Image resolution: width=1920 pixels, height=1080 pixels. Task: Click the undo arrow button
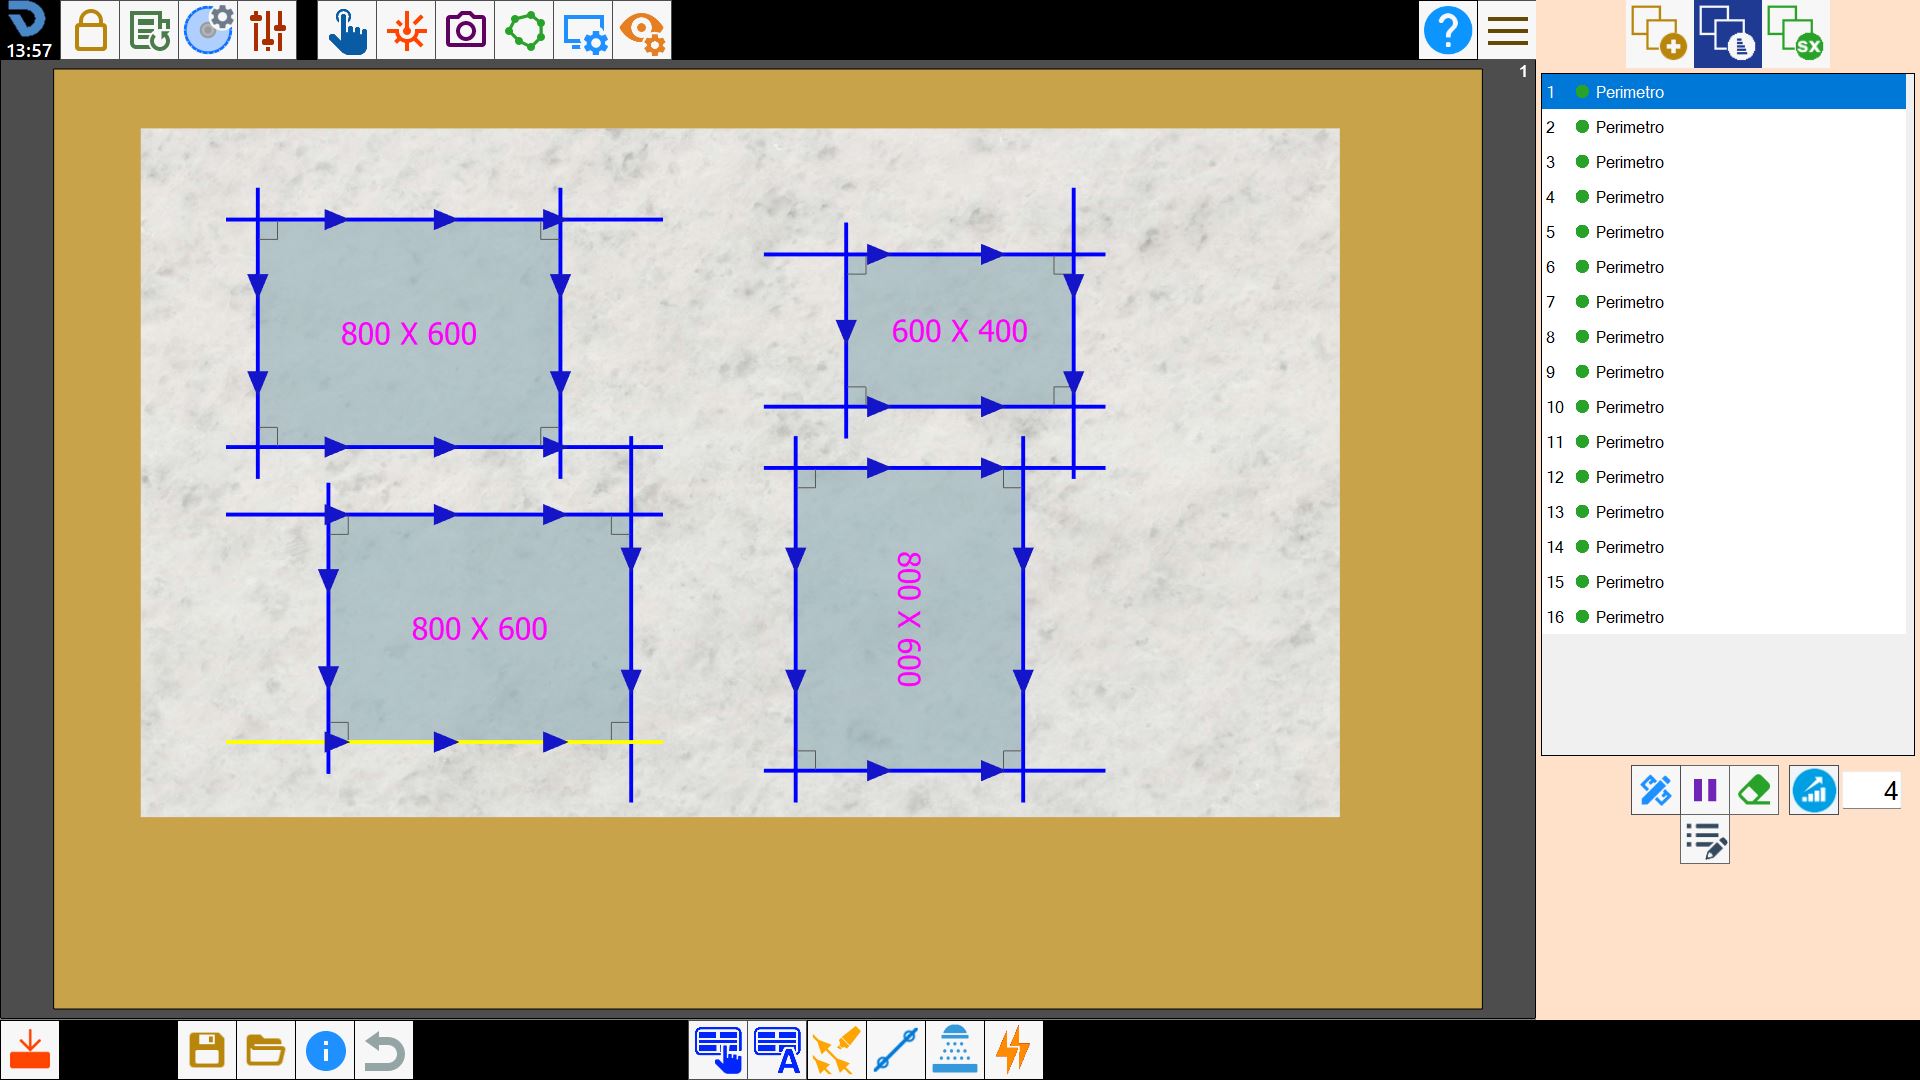point(384,1050)
